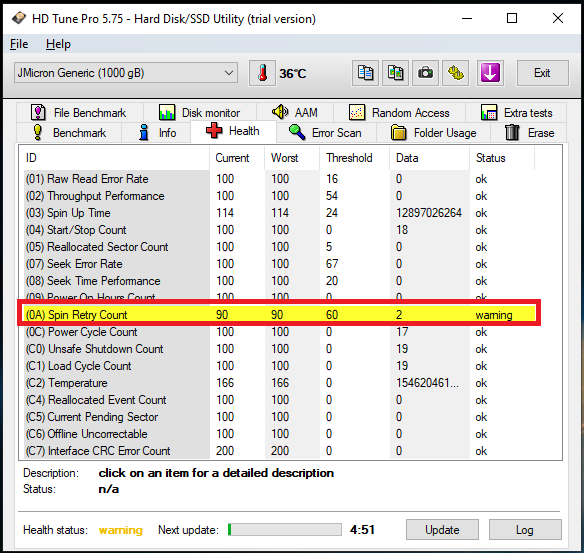584x553 pixels.
Task: Select the (07) Seek Error Rate row
Action: pos(279,264)
